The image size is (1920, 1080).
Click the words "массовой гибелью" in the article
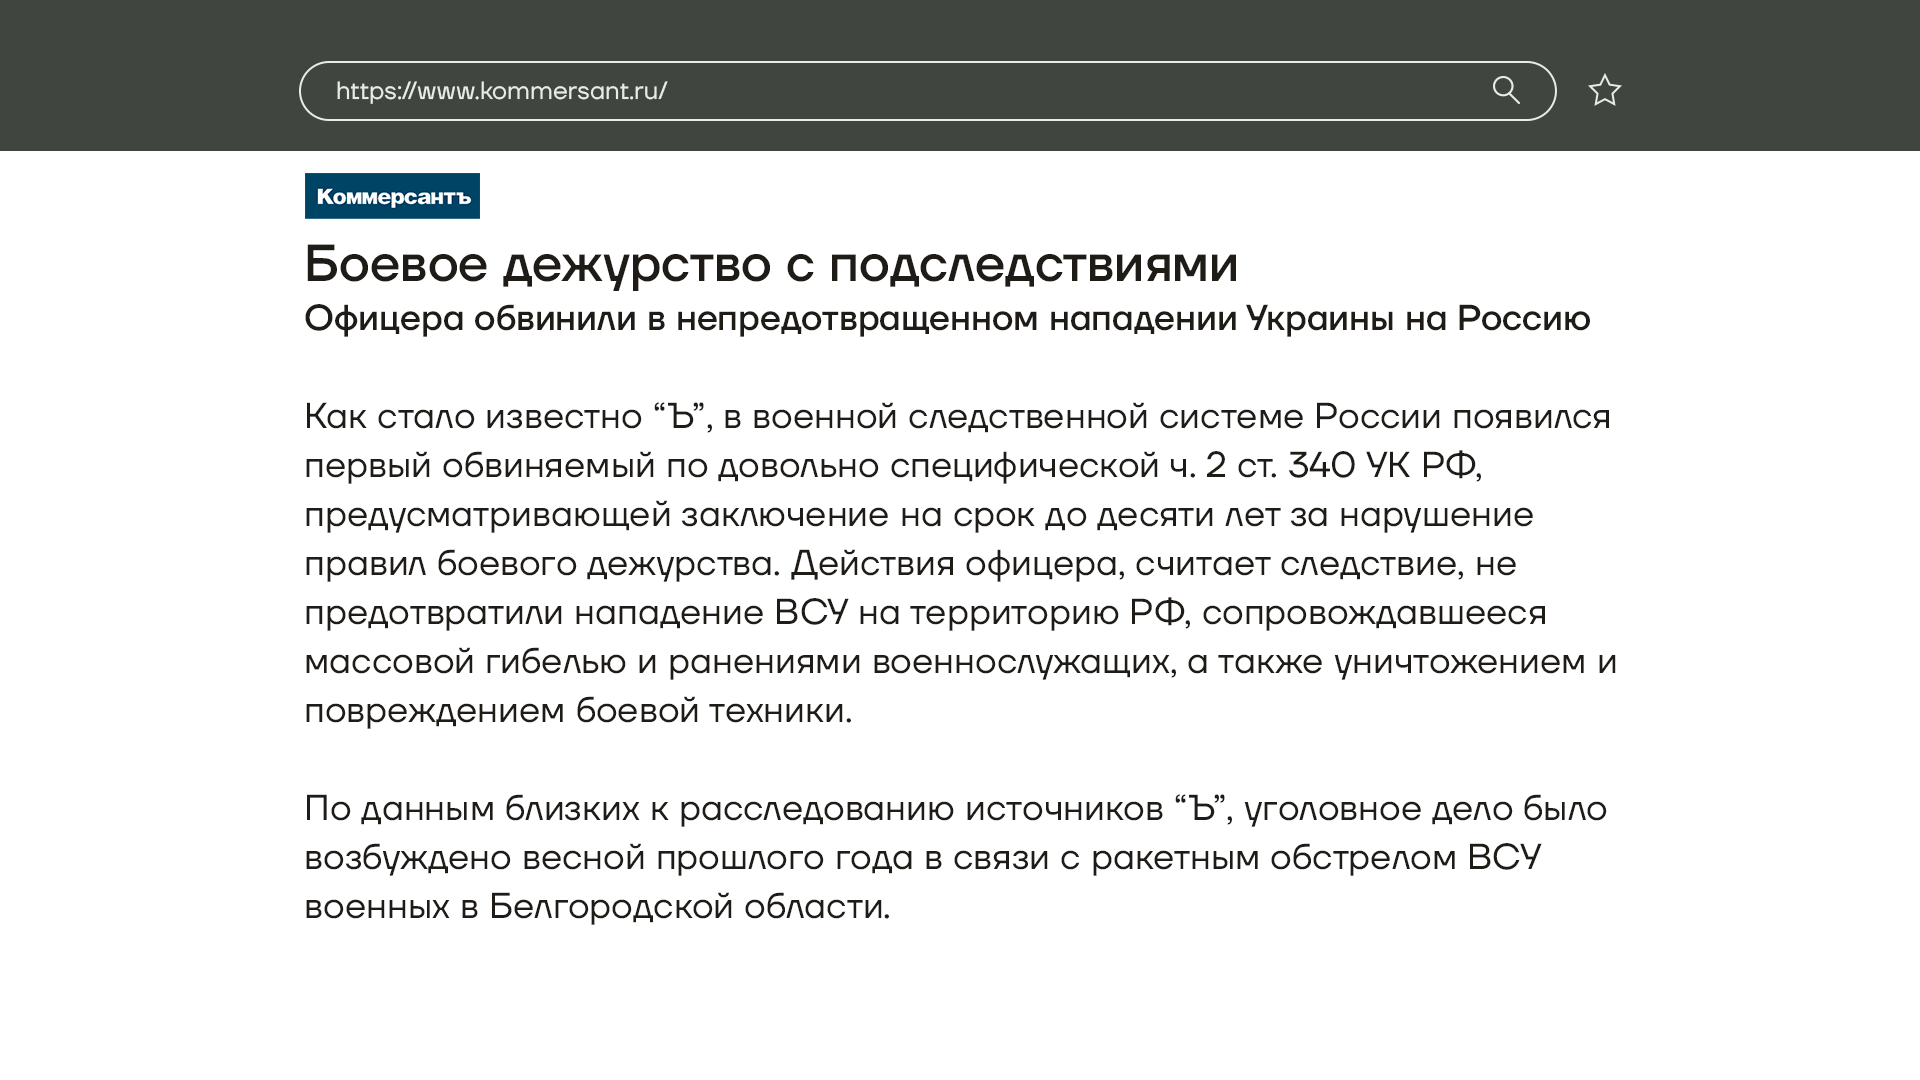(465, 662)
